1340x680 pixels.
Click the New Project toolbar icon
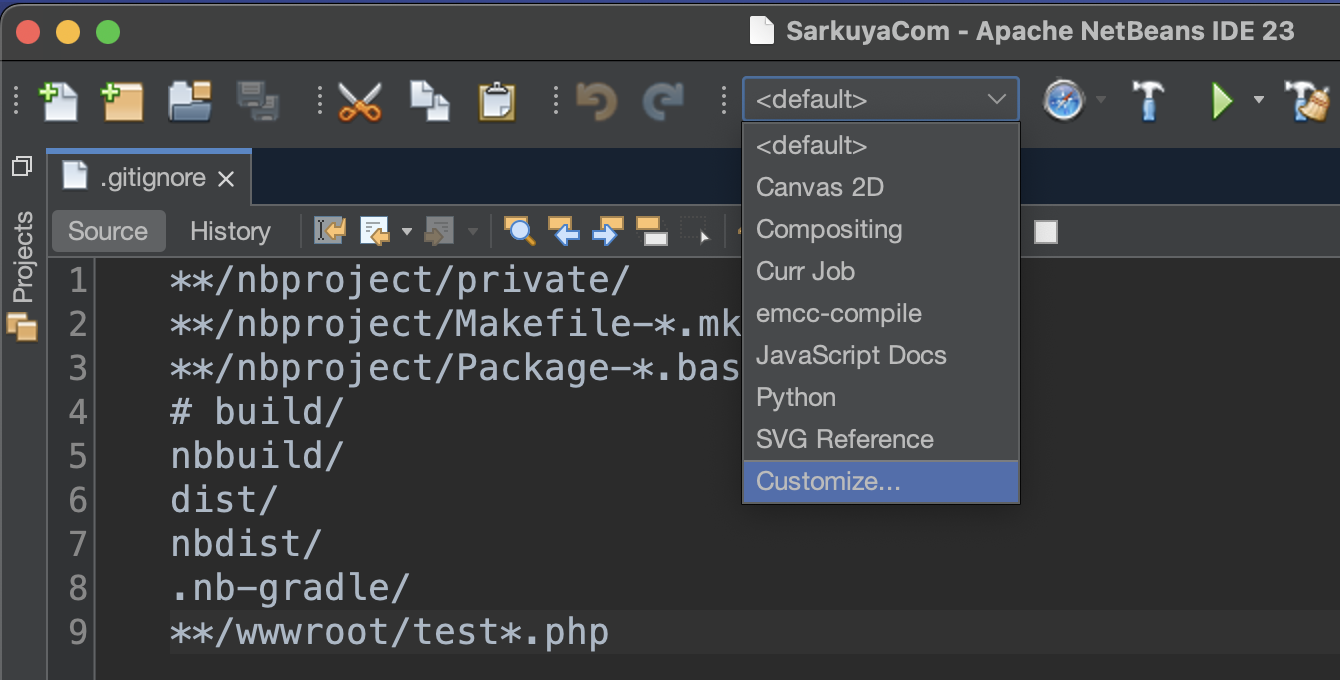tap(122, 100)
